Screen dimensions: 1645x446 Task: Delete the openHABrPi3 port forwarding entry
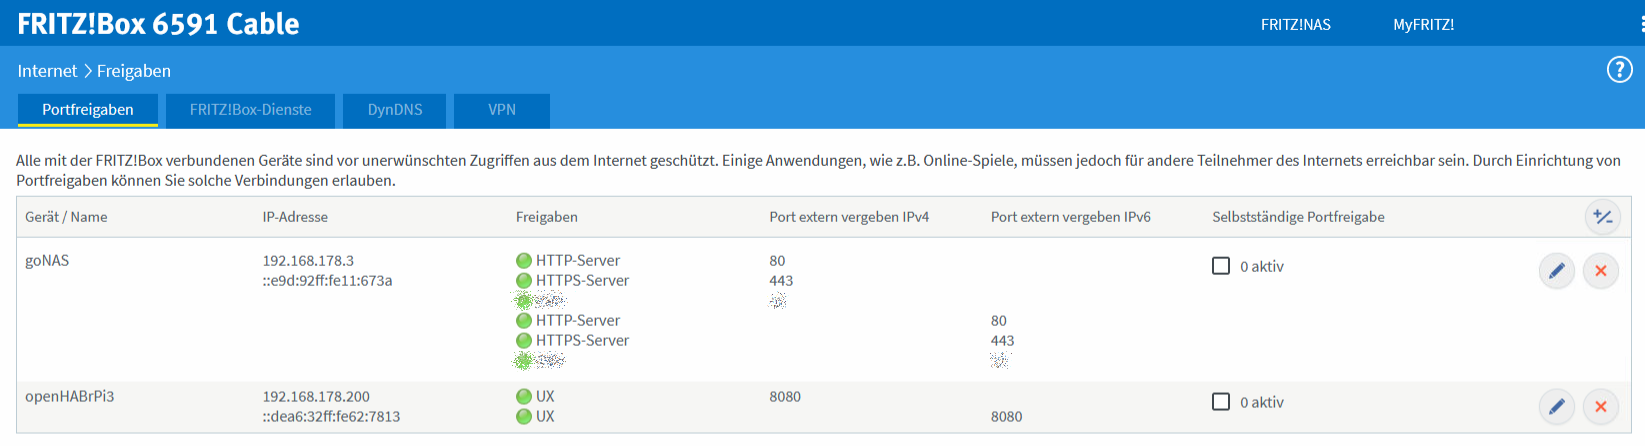[1601, 406]
